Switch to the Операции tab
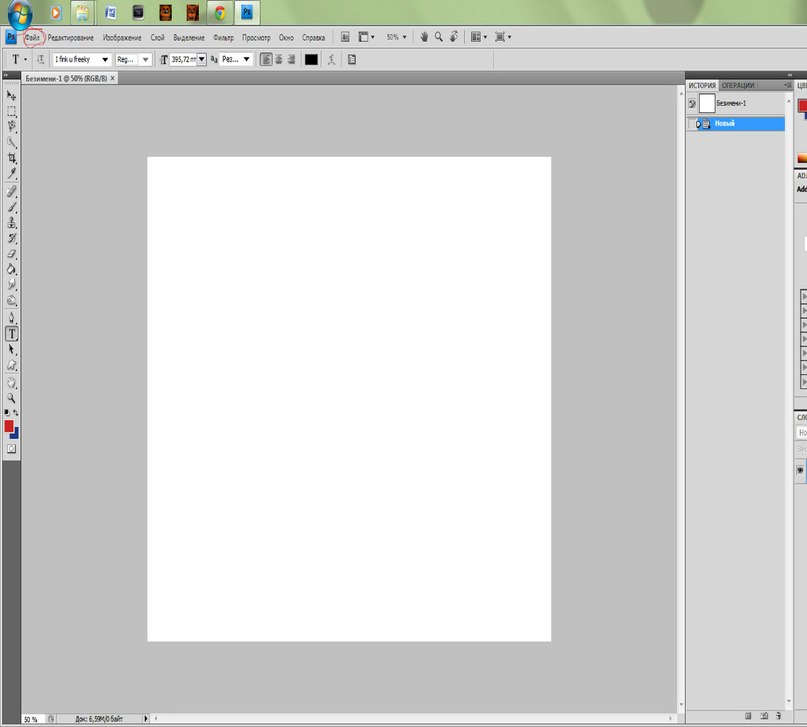This screenshot has height=727, width=807. point(738,85)
